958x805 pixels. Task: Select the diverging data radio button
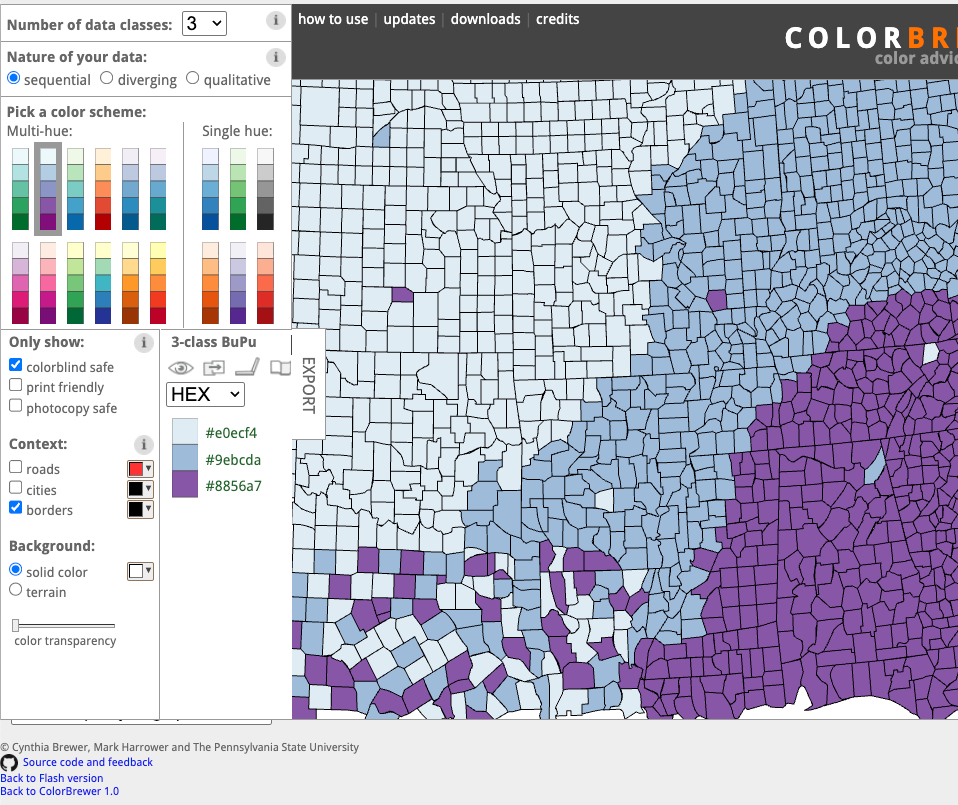(x=106, y=78)
